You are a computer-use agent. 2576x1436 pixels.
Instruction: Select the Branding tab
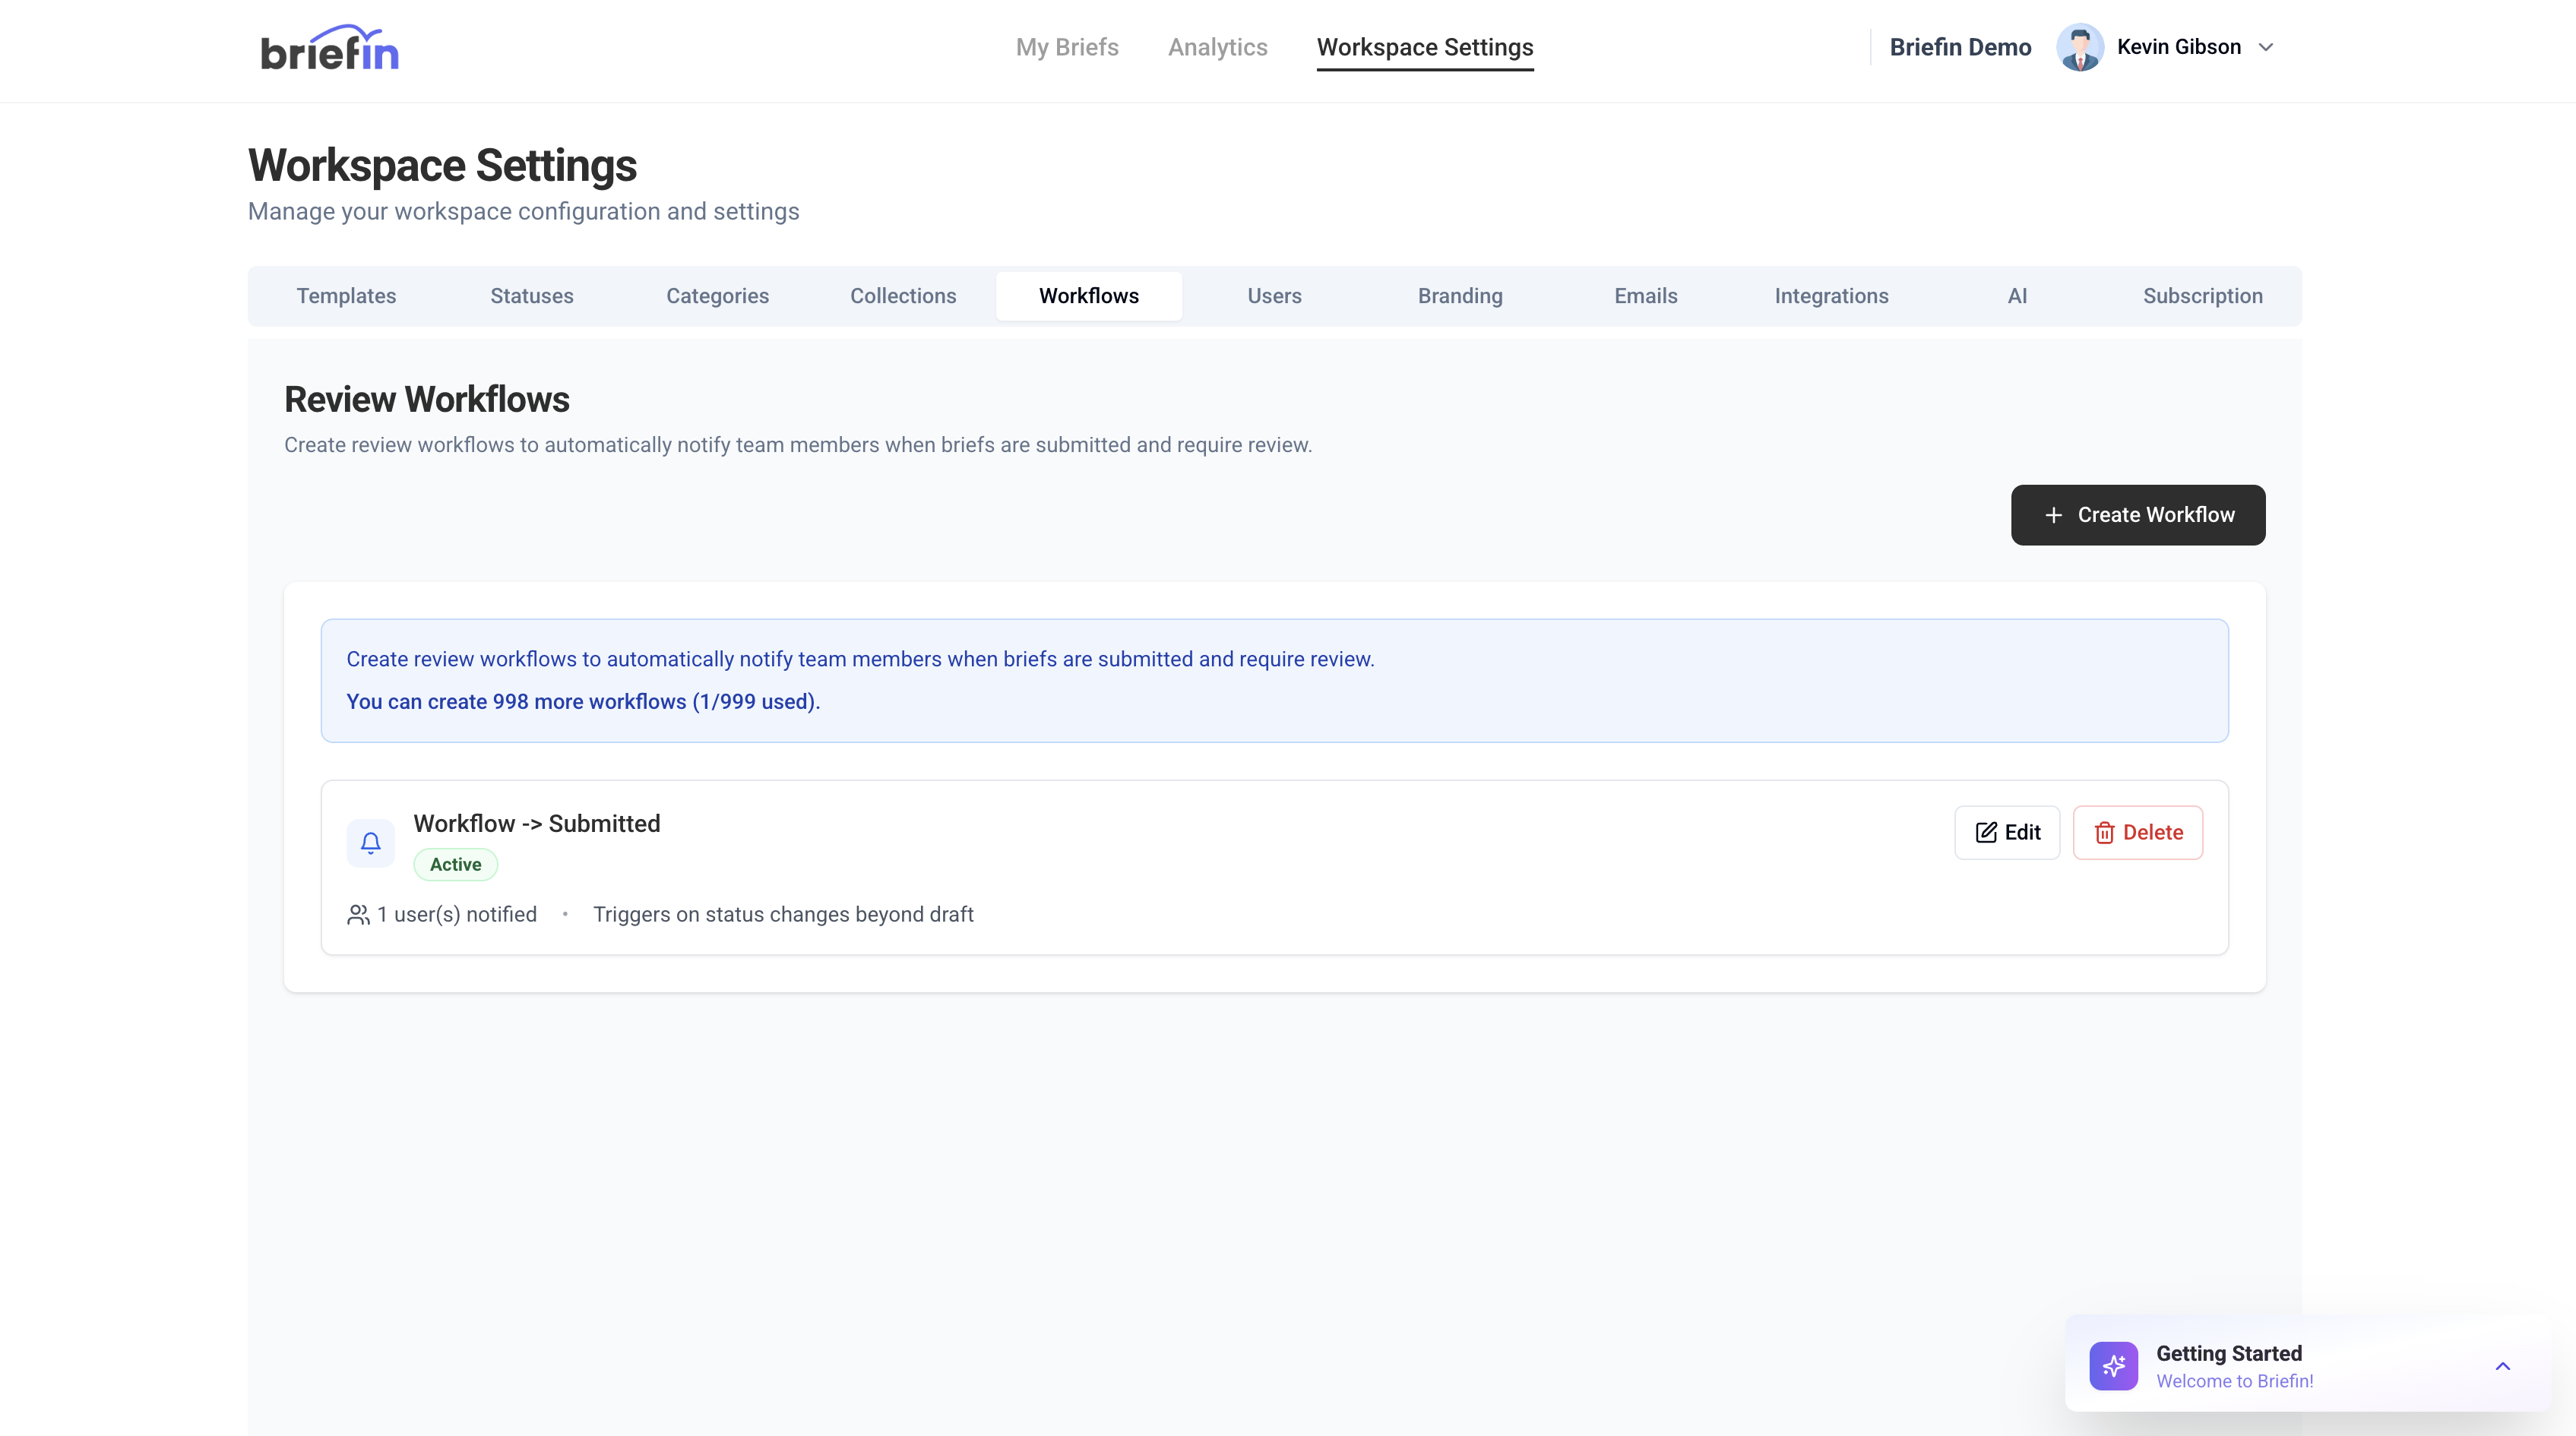(x=1460, y=296)
